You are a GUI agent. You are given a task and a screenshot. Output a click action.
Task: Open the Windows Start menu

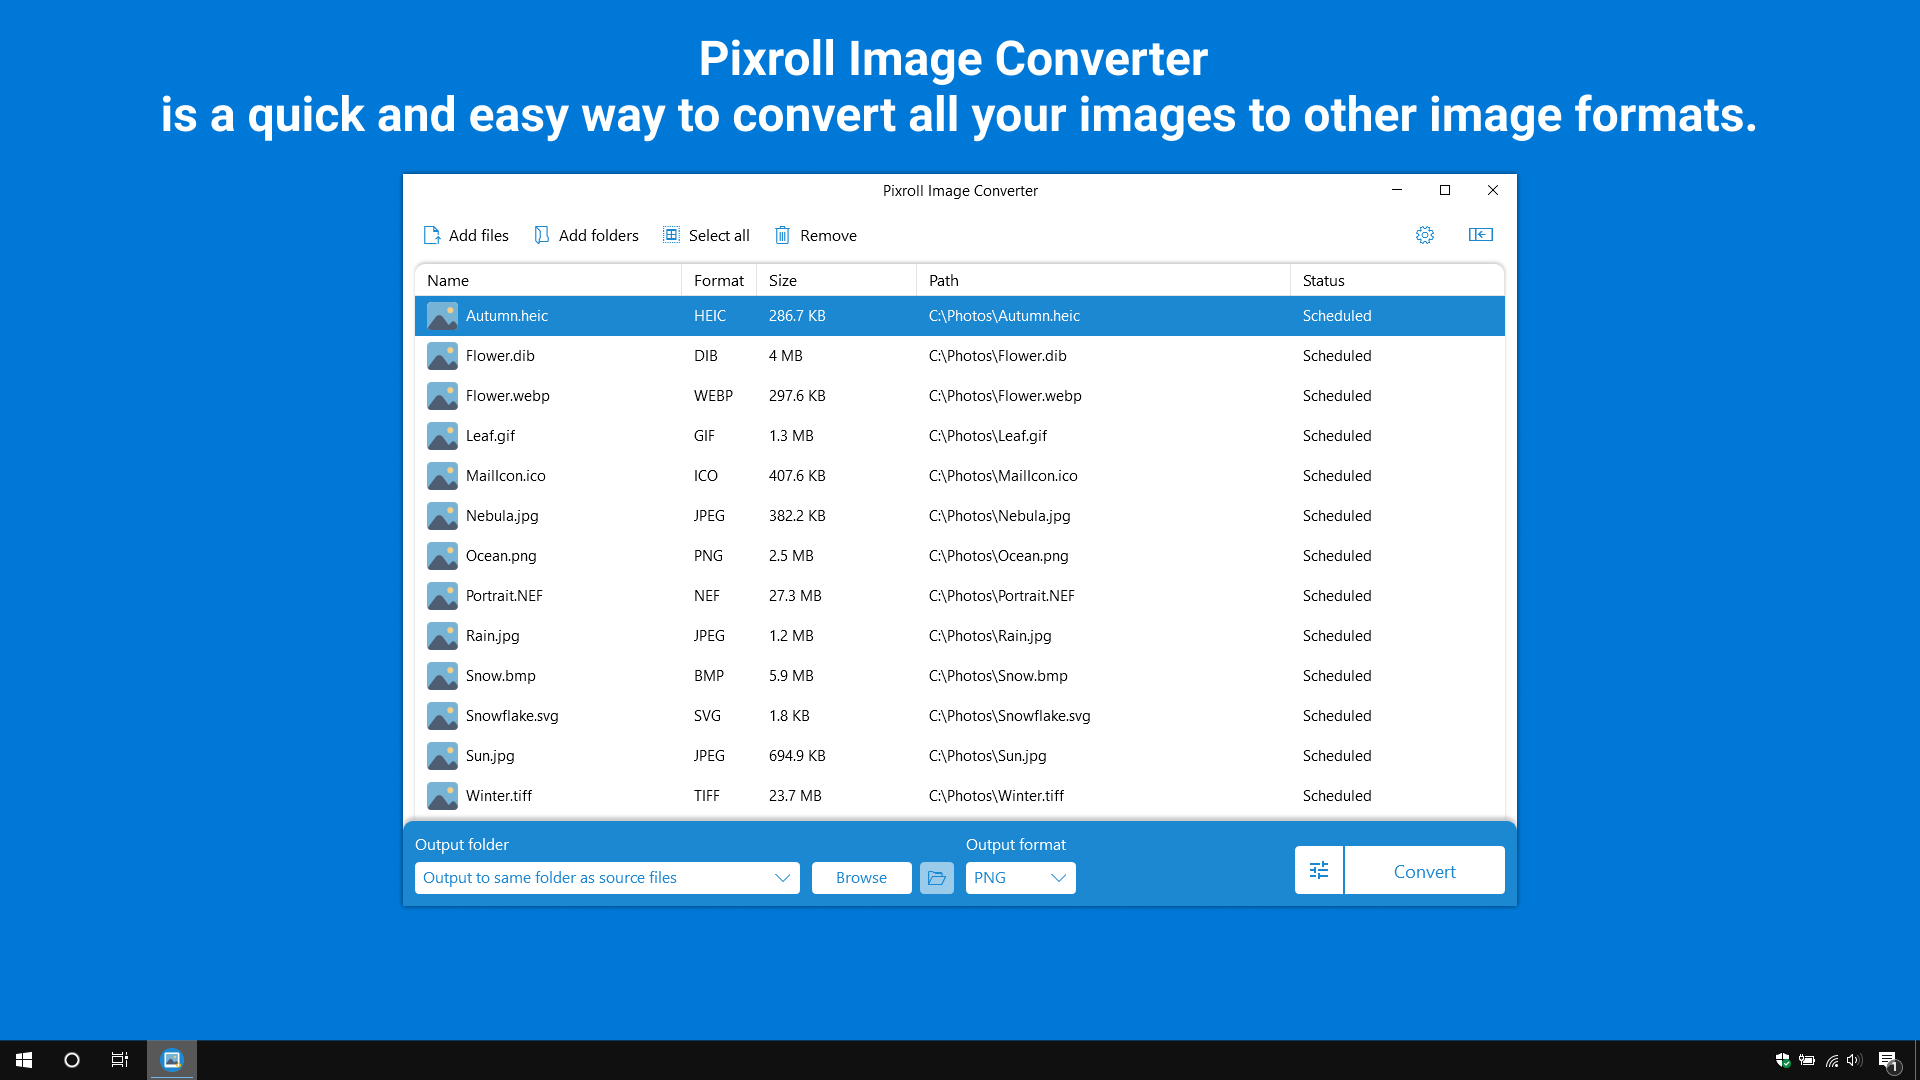click(x=24, y=1060)
